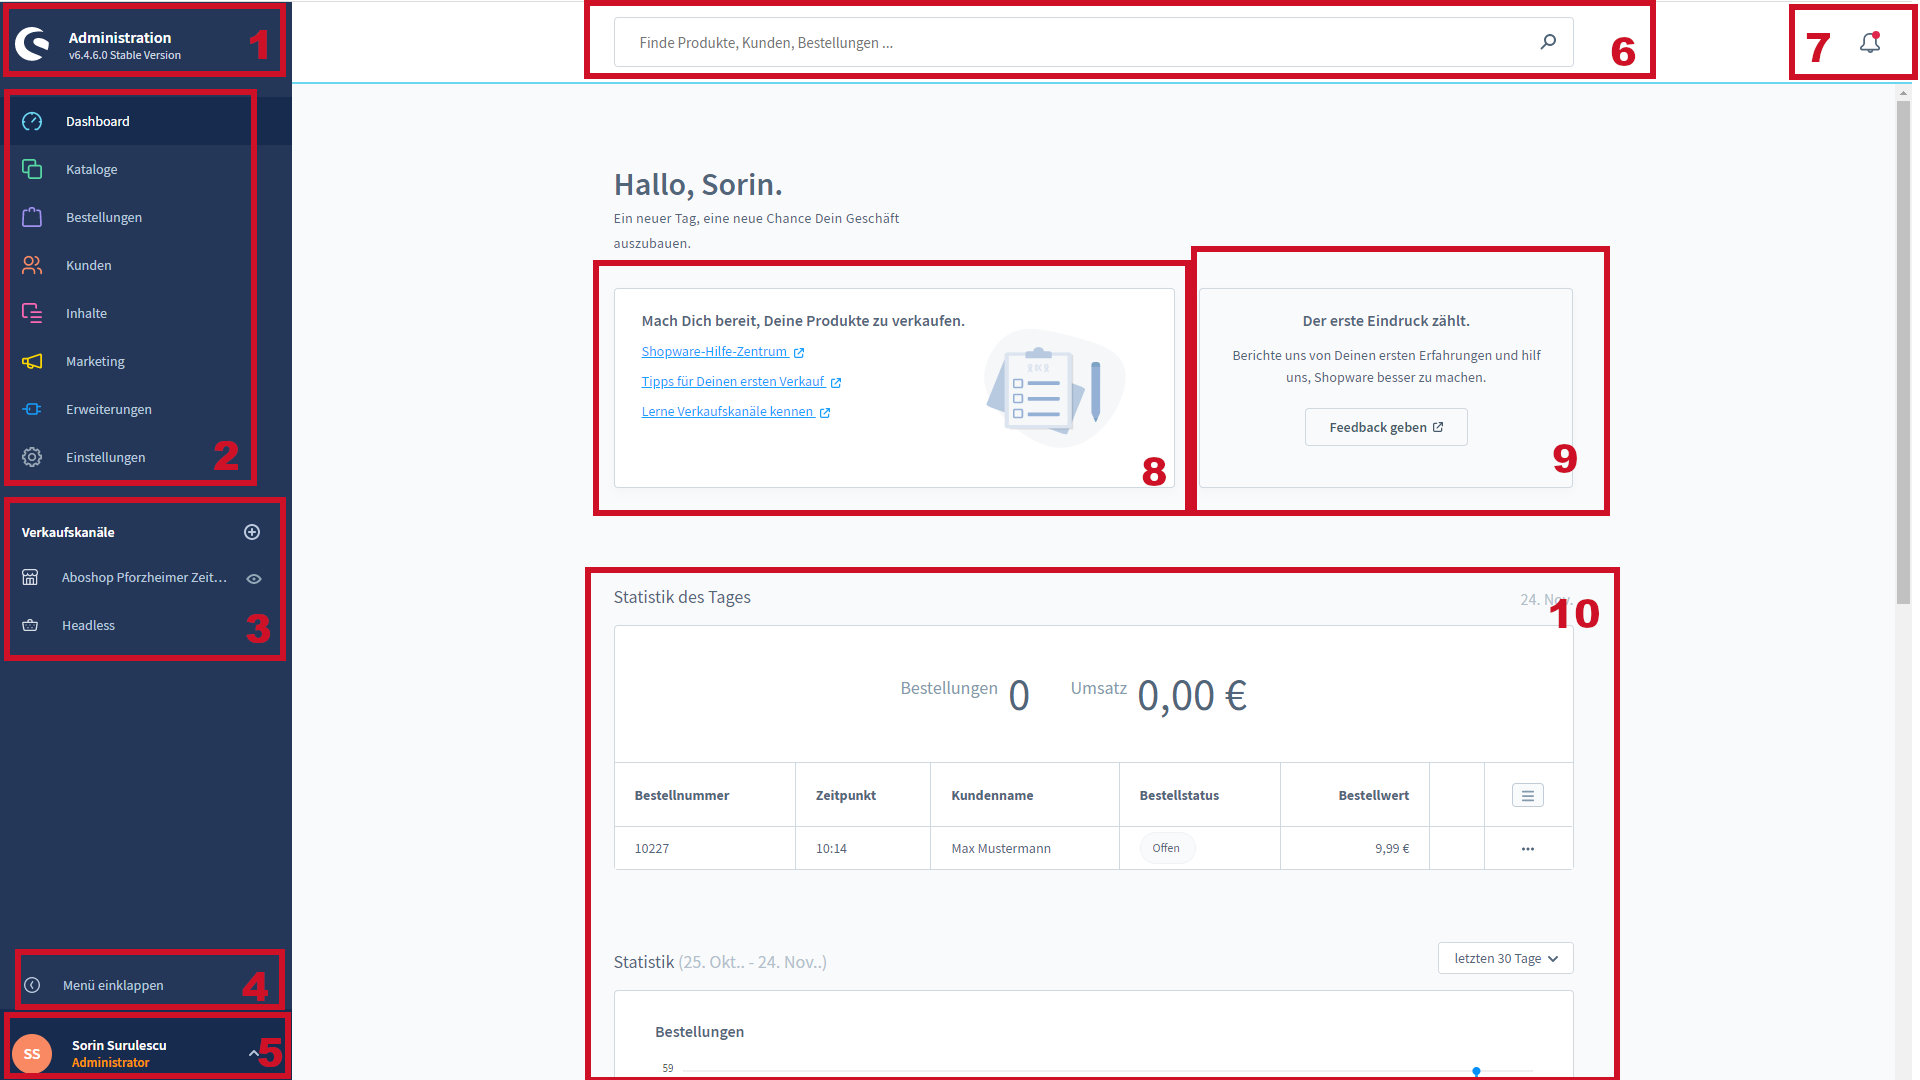Click the Kataloge sidebar icon

[32, 169]
